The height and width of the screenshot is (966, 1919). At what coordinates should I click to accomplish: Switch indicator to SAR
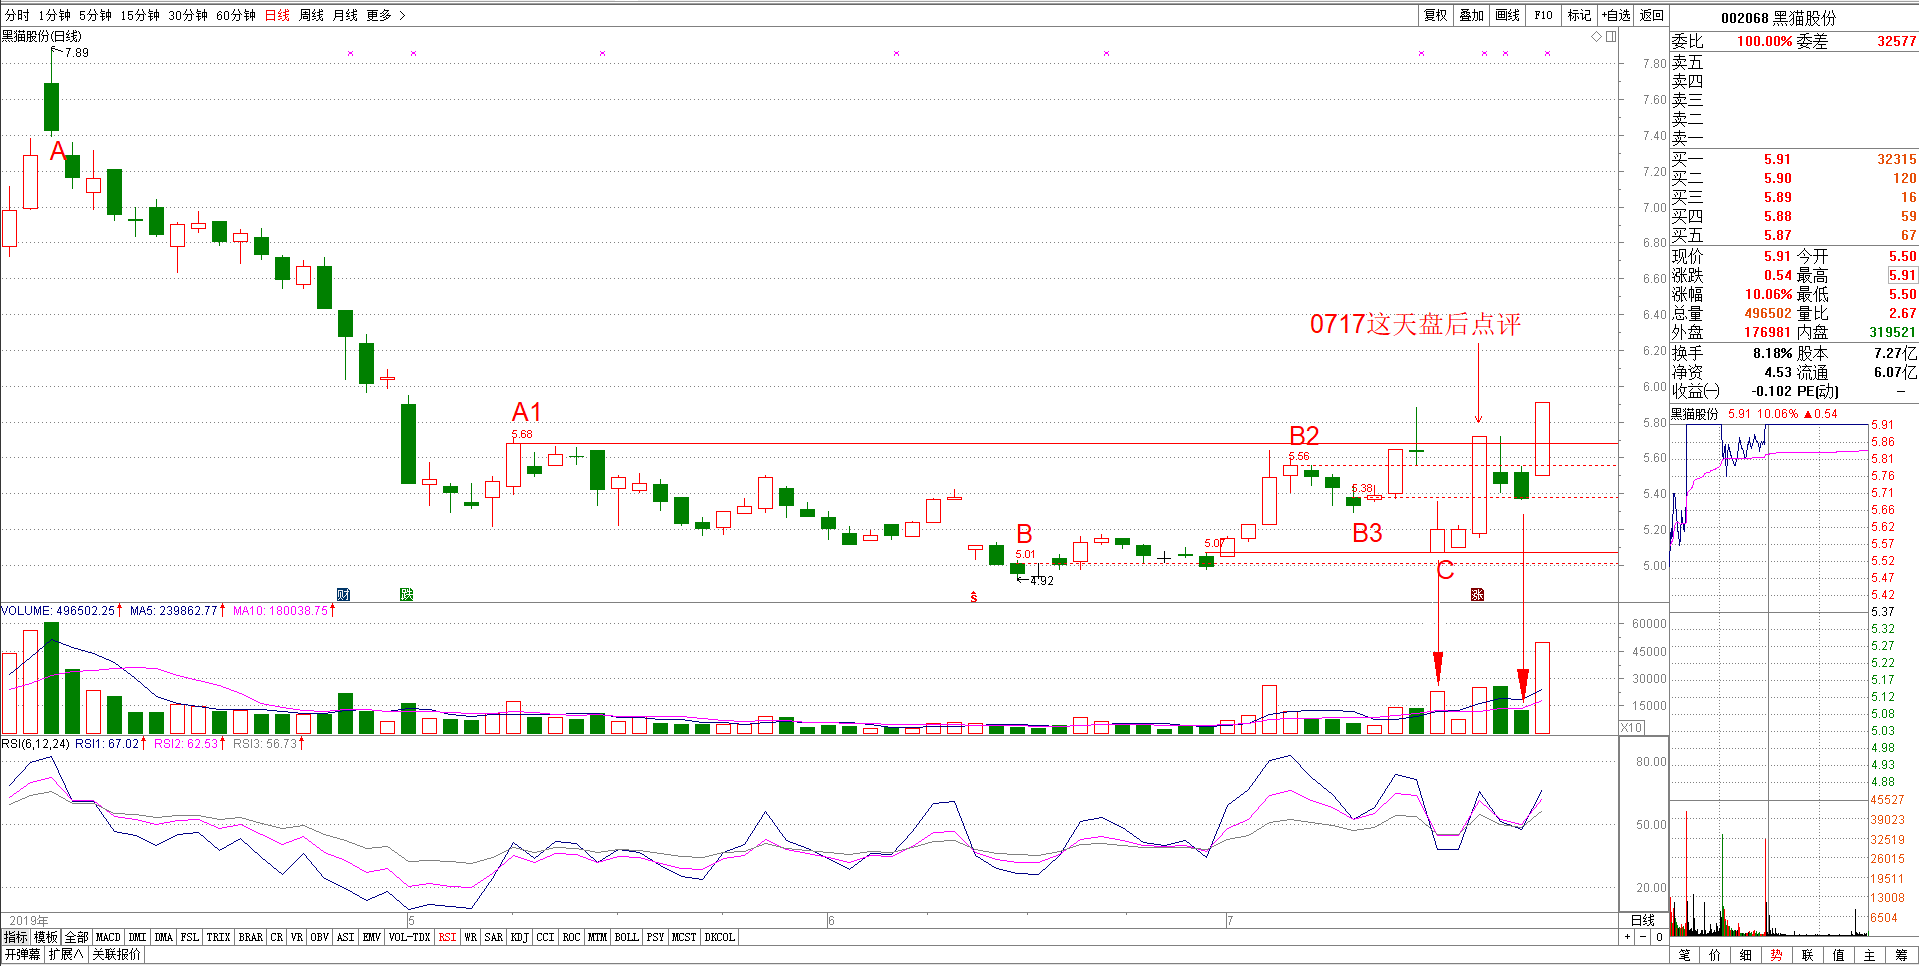click(494, 937)
